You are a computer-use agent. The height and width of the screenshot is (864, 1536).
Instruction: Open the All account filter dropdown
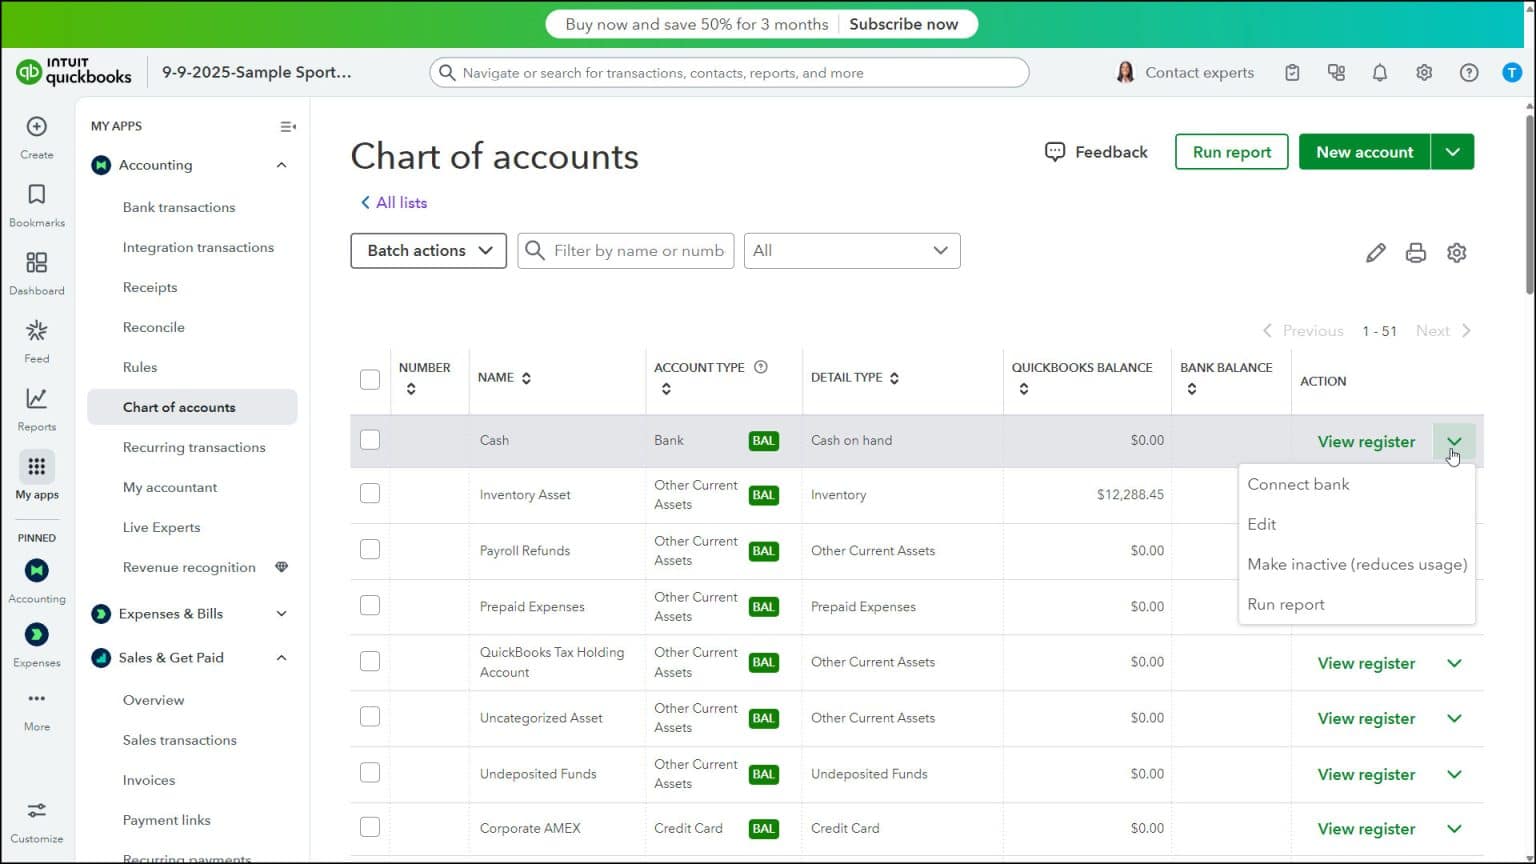point(852,251)
